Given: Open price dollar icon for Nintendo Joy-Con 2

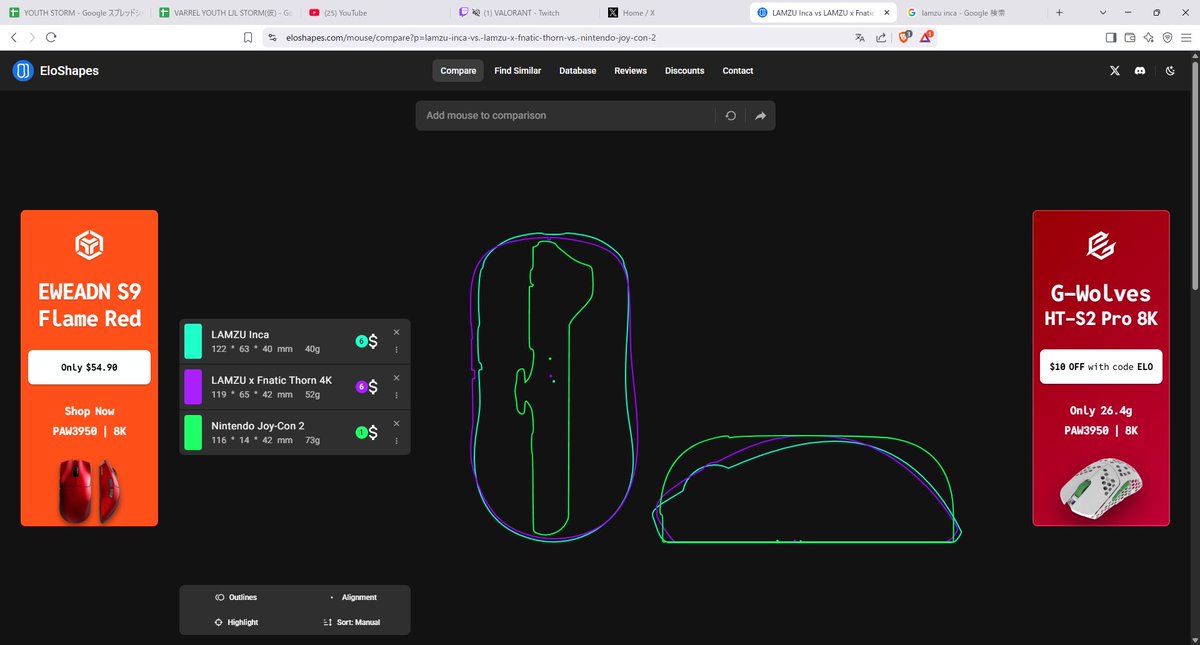Looking at the screenshot, I should tap(373, 433).
